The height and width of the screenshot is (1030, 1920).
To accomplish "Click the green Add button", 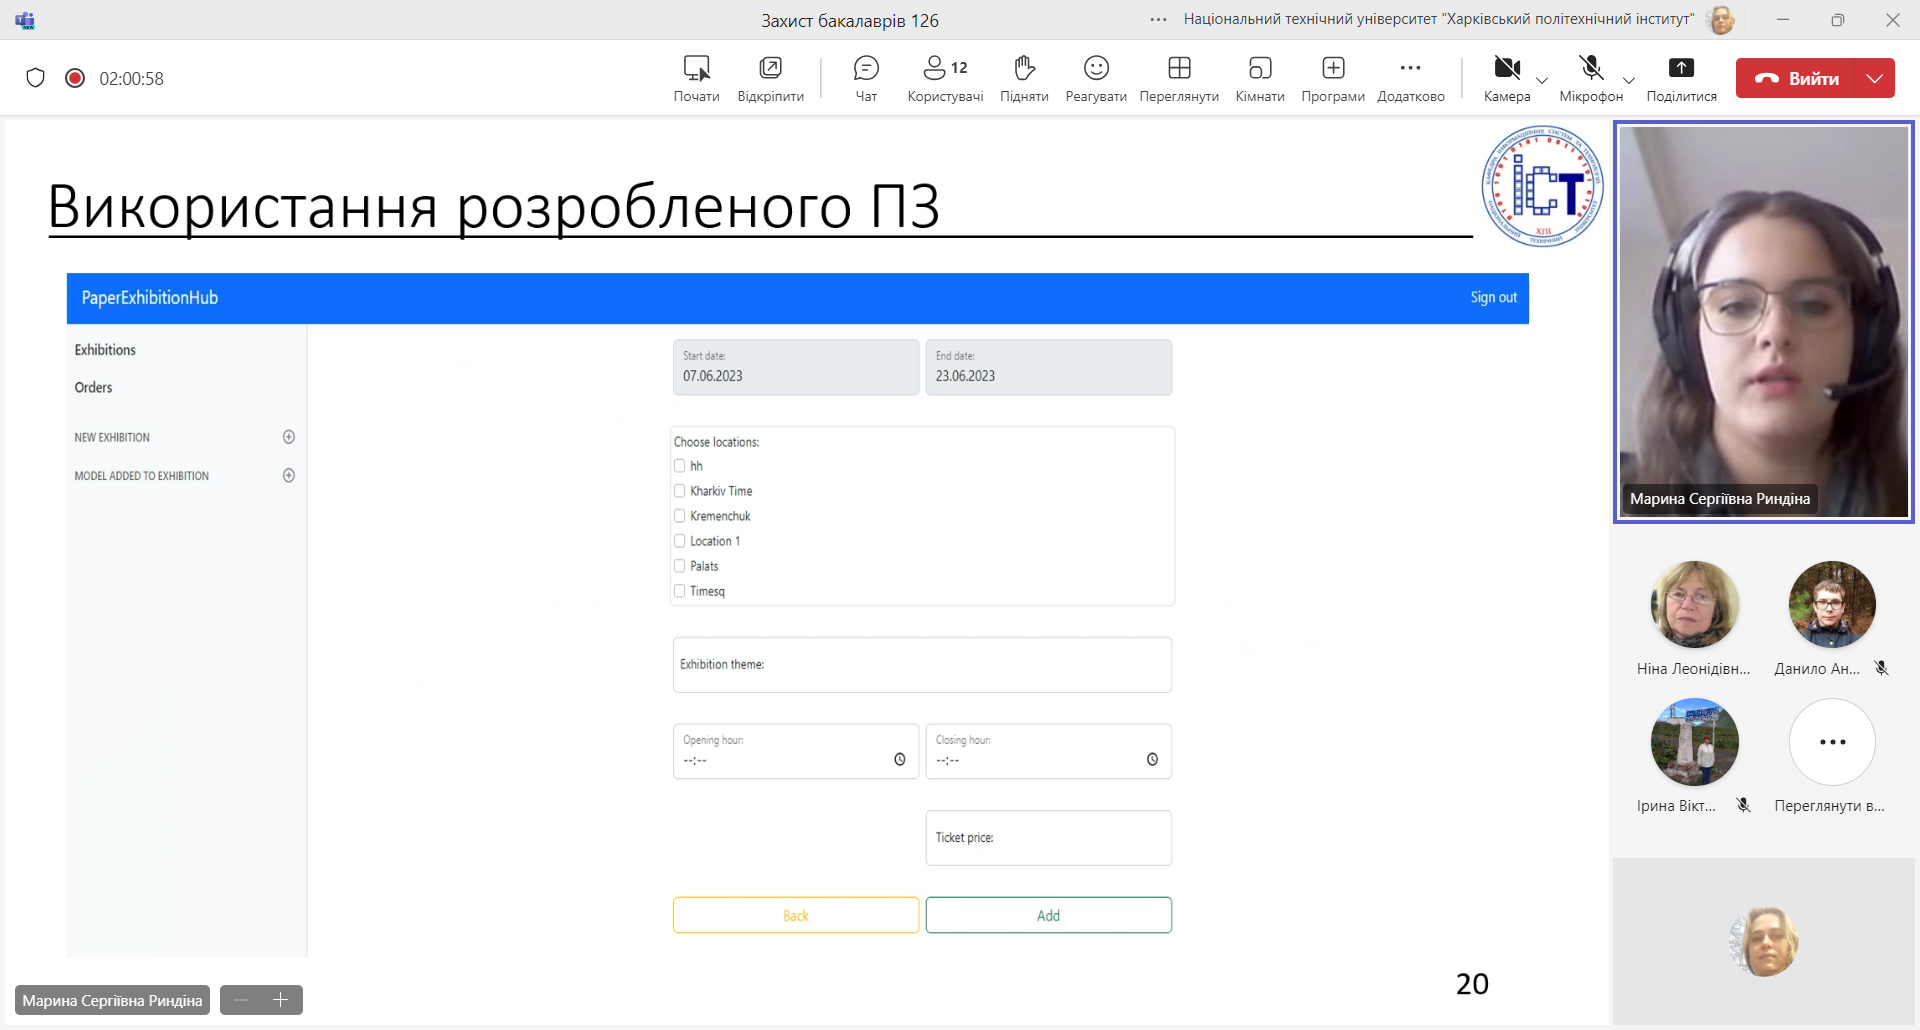I will [x=1048, y=915].
